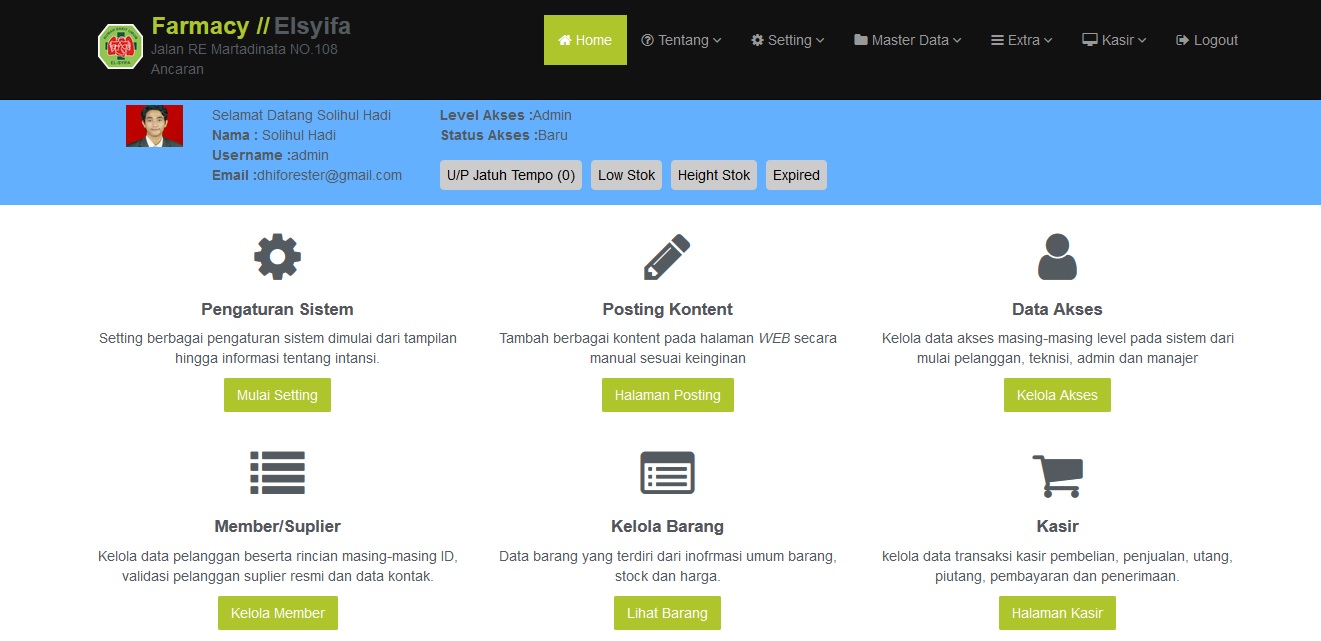The width and height of the screenshot is (1321, 641).
Task: Click the Kelola Barang card icon
Action: pyautogui.click(x=667, y=473)
